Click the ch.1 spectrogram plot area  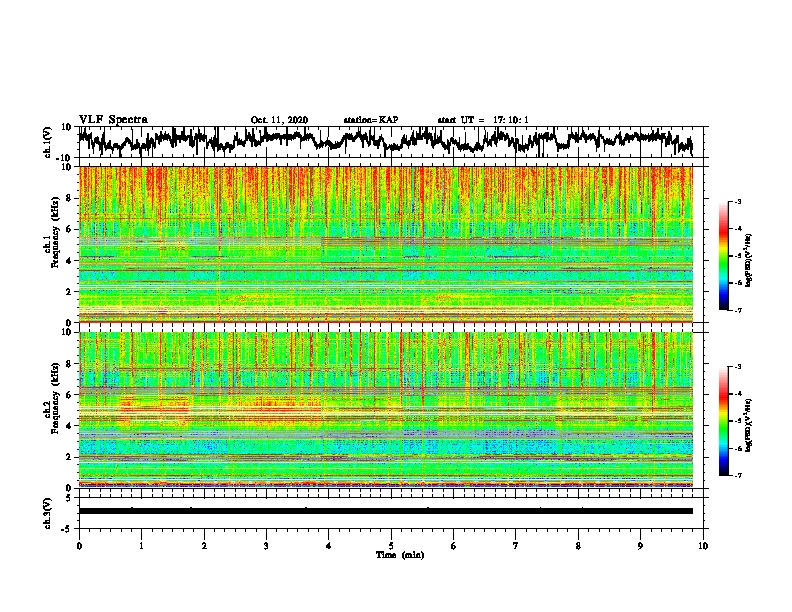(386, 244)
